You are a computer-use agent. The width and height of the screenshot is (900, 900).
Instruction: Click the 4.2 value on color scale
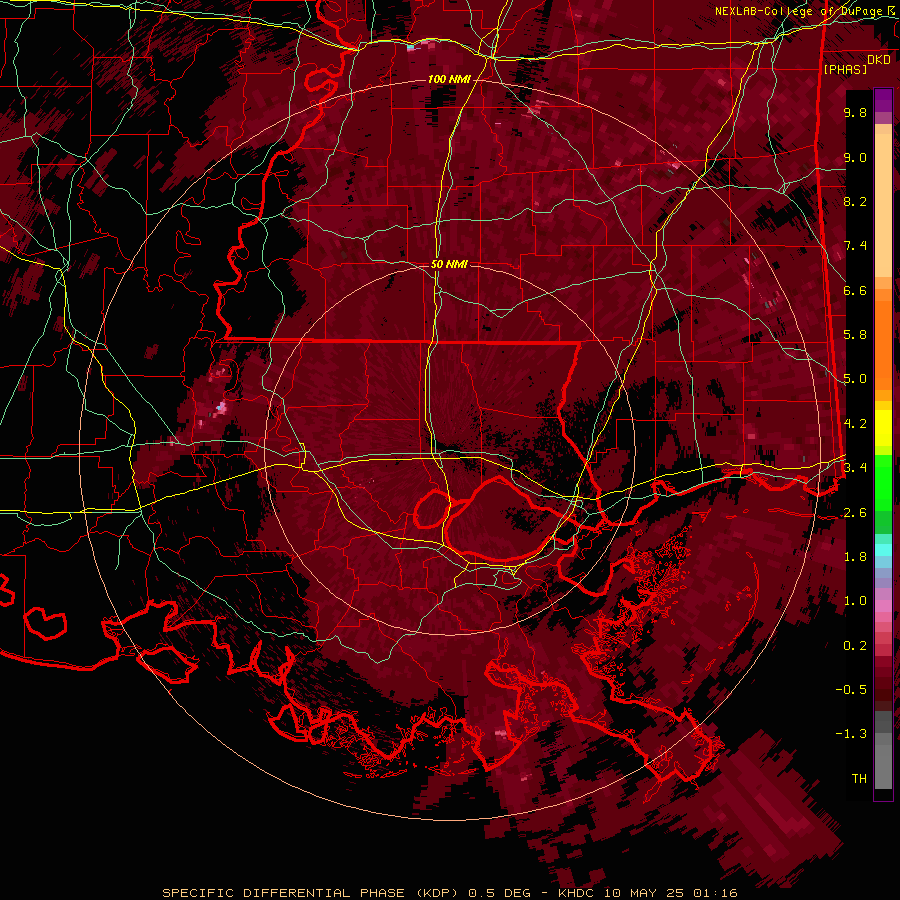[x=855, y=424]
